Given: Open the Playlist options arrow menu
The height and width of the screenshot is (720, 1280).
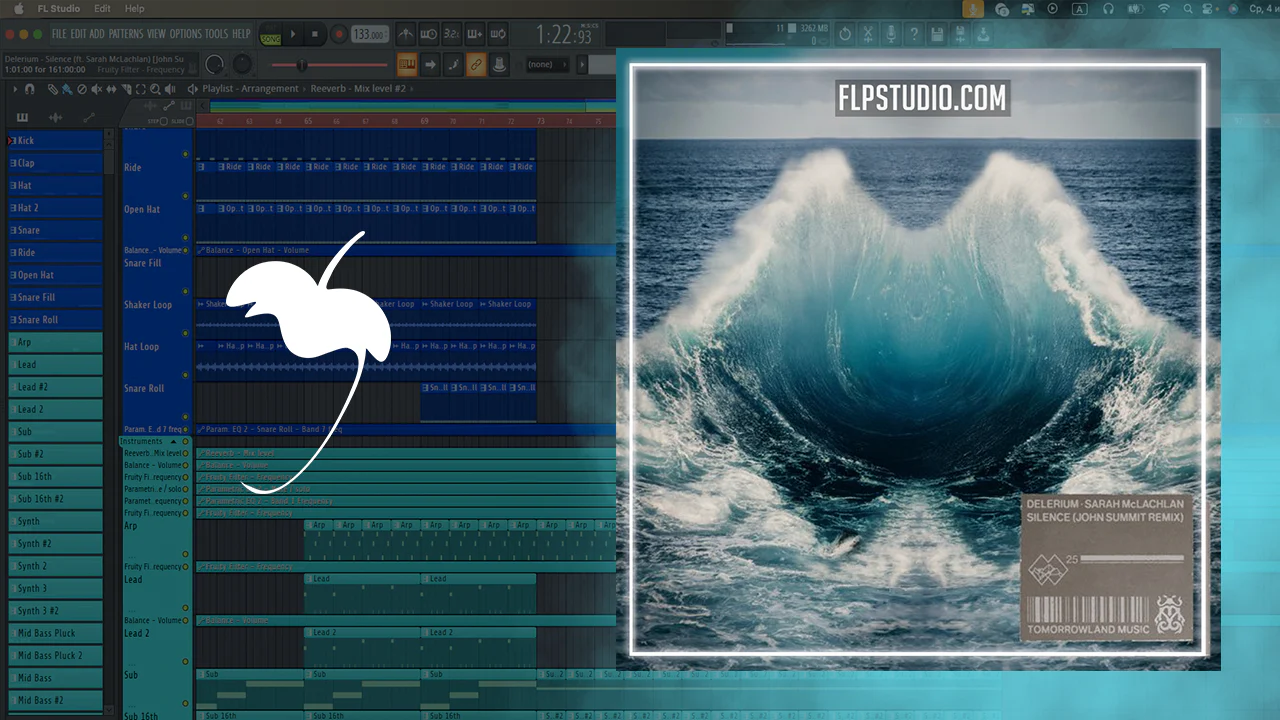Looking at the screenshot, I should click(15, 89).
